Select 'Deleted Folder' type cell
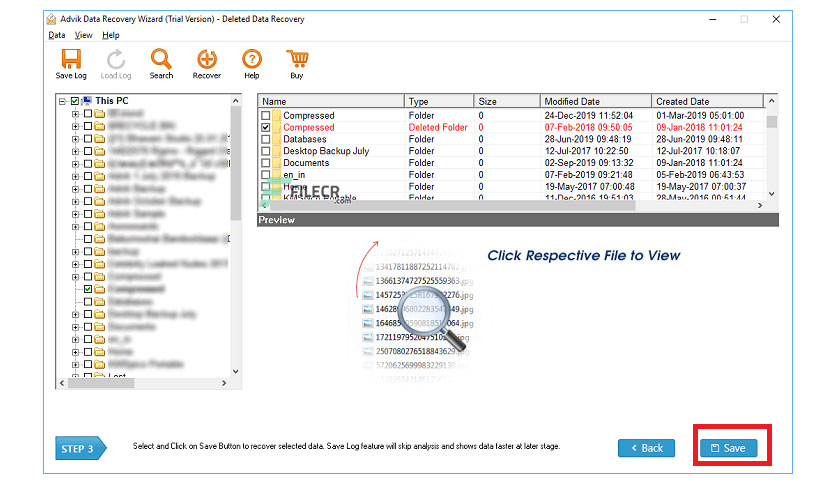Viewport: 836px width, 484px height. pyautogui.click(x=438, y=127)
